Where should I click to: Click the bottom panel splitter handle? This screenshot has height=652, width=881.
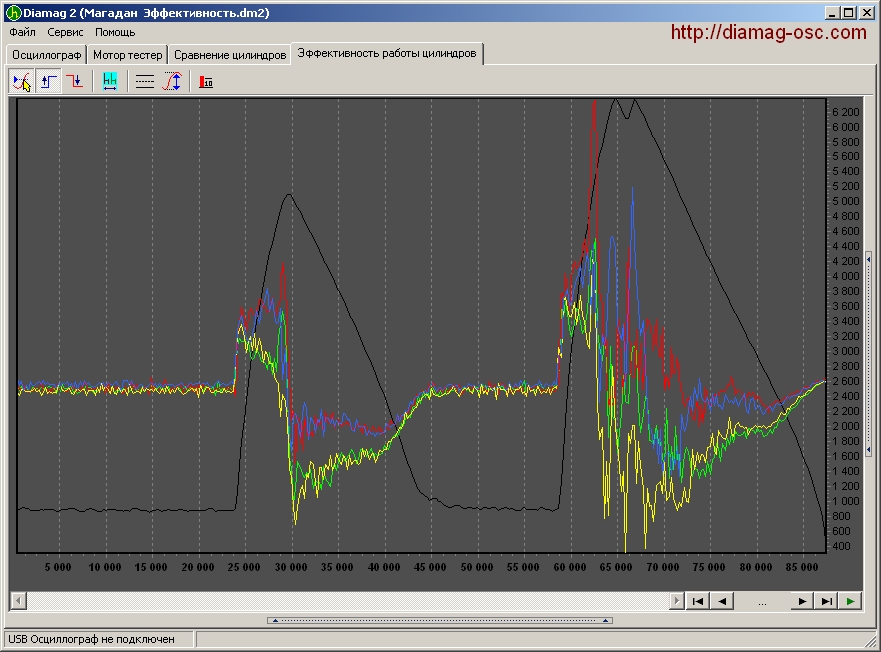[440, 621]
